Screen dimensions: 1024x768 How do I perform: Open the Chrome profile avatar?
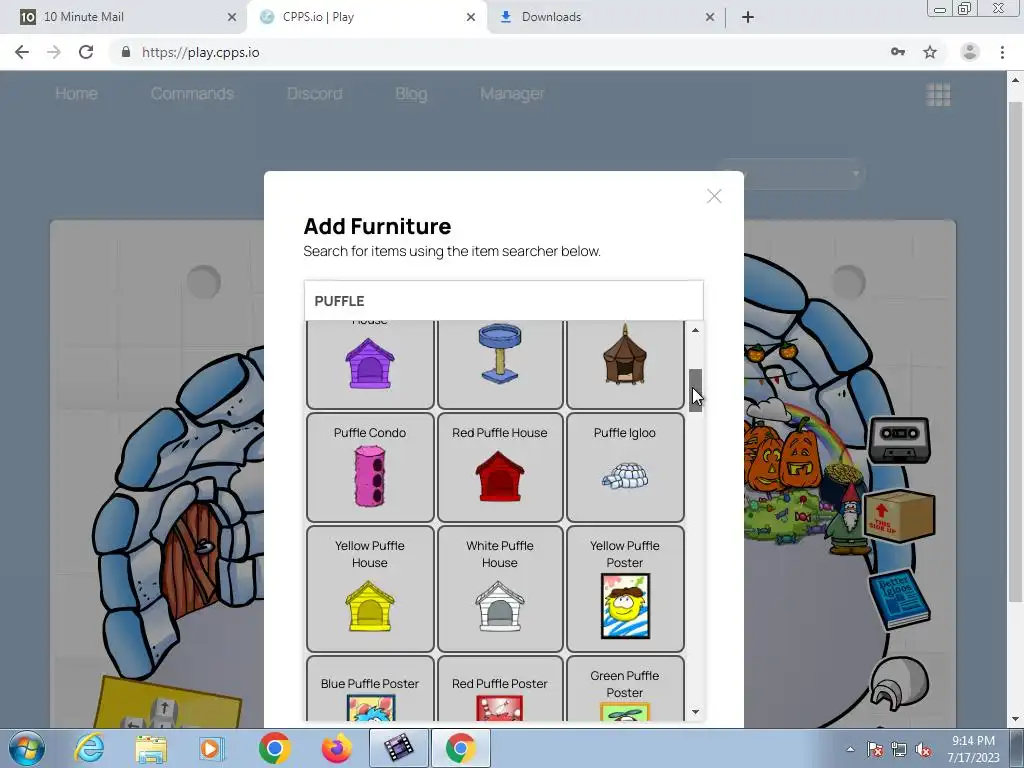tap(970, 52)
